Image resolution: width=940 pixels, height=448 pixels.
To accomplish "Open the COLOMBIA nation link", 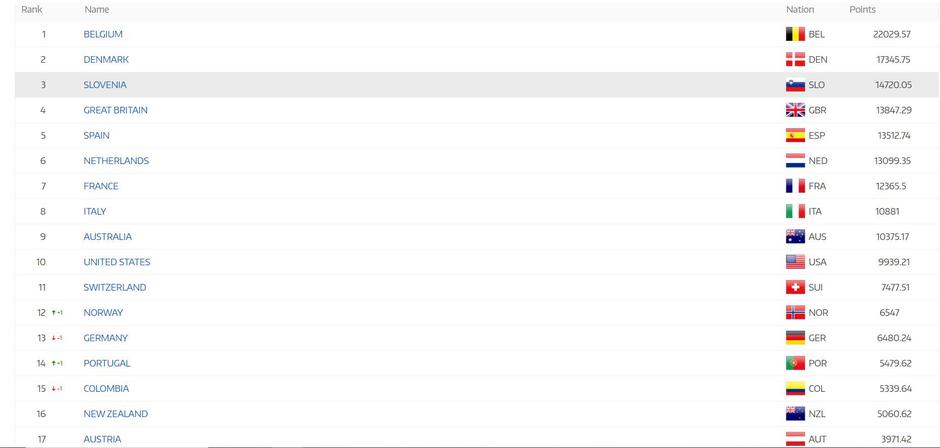I will (106, 389).
